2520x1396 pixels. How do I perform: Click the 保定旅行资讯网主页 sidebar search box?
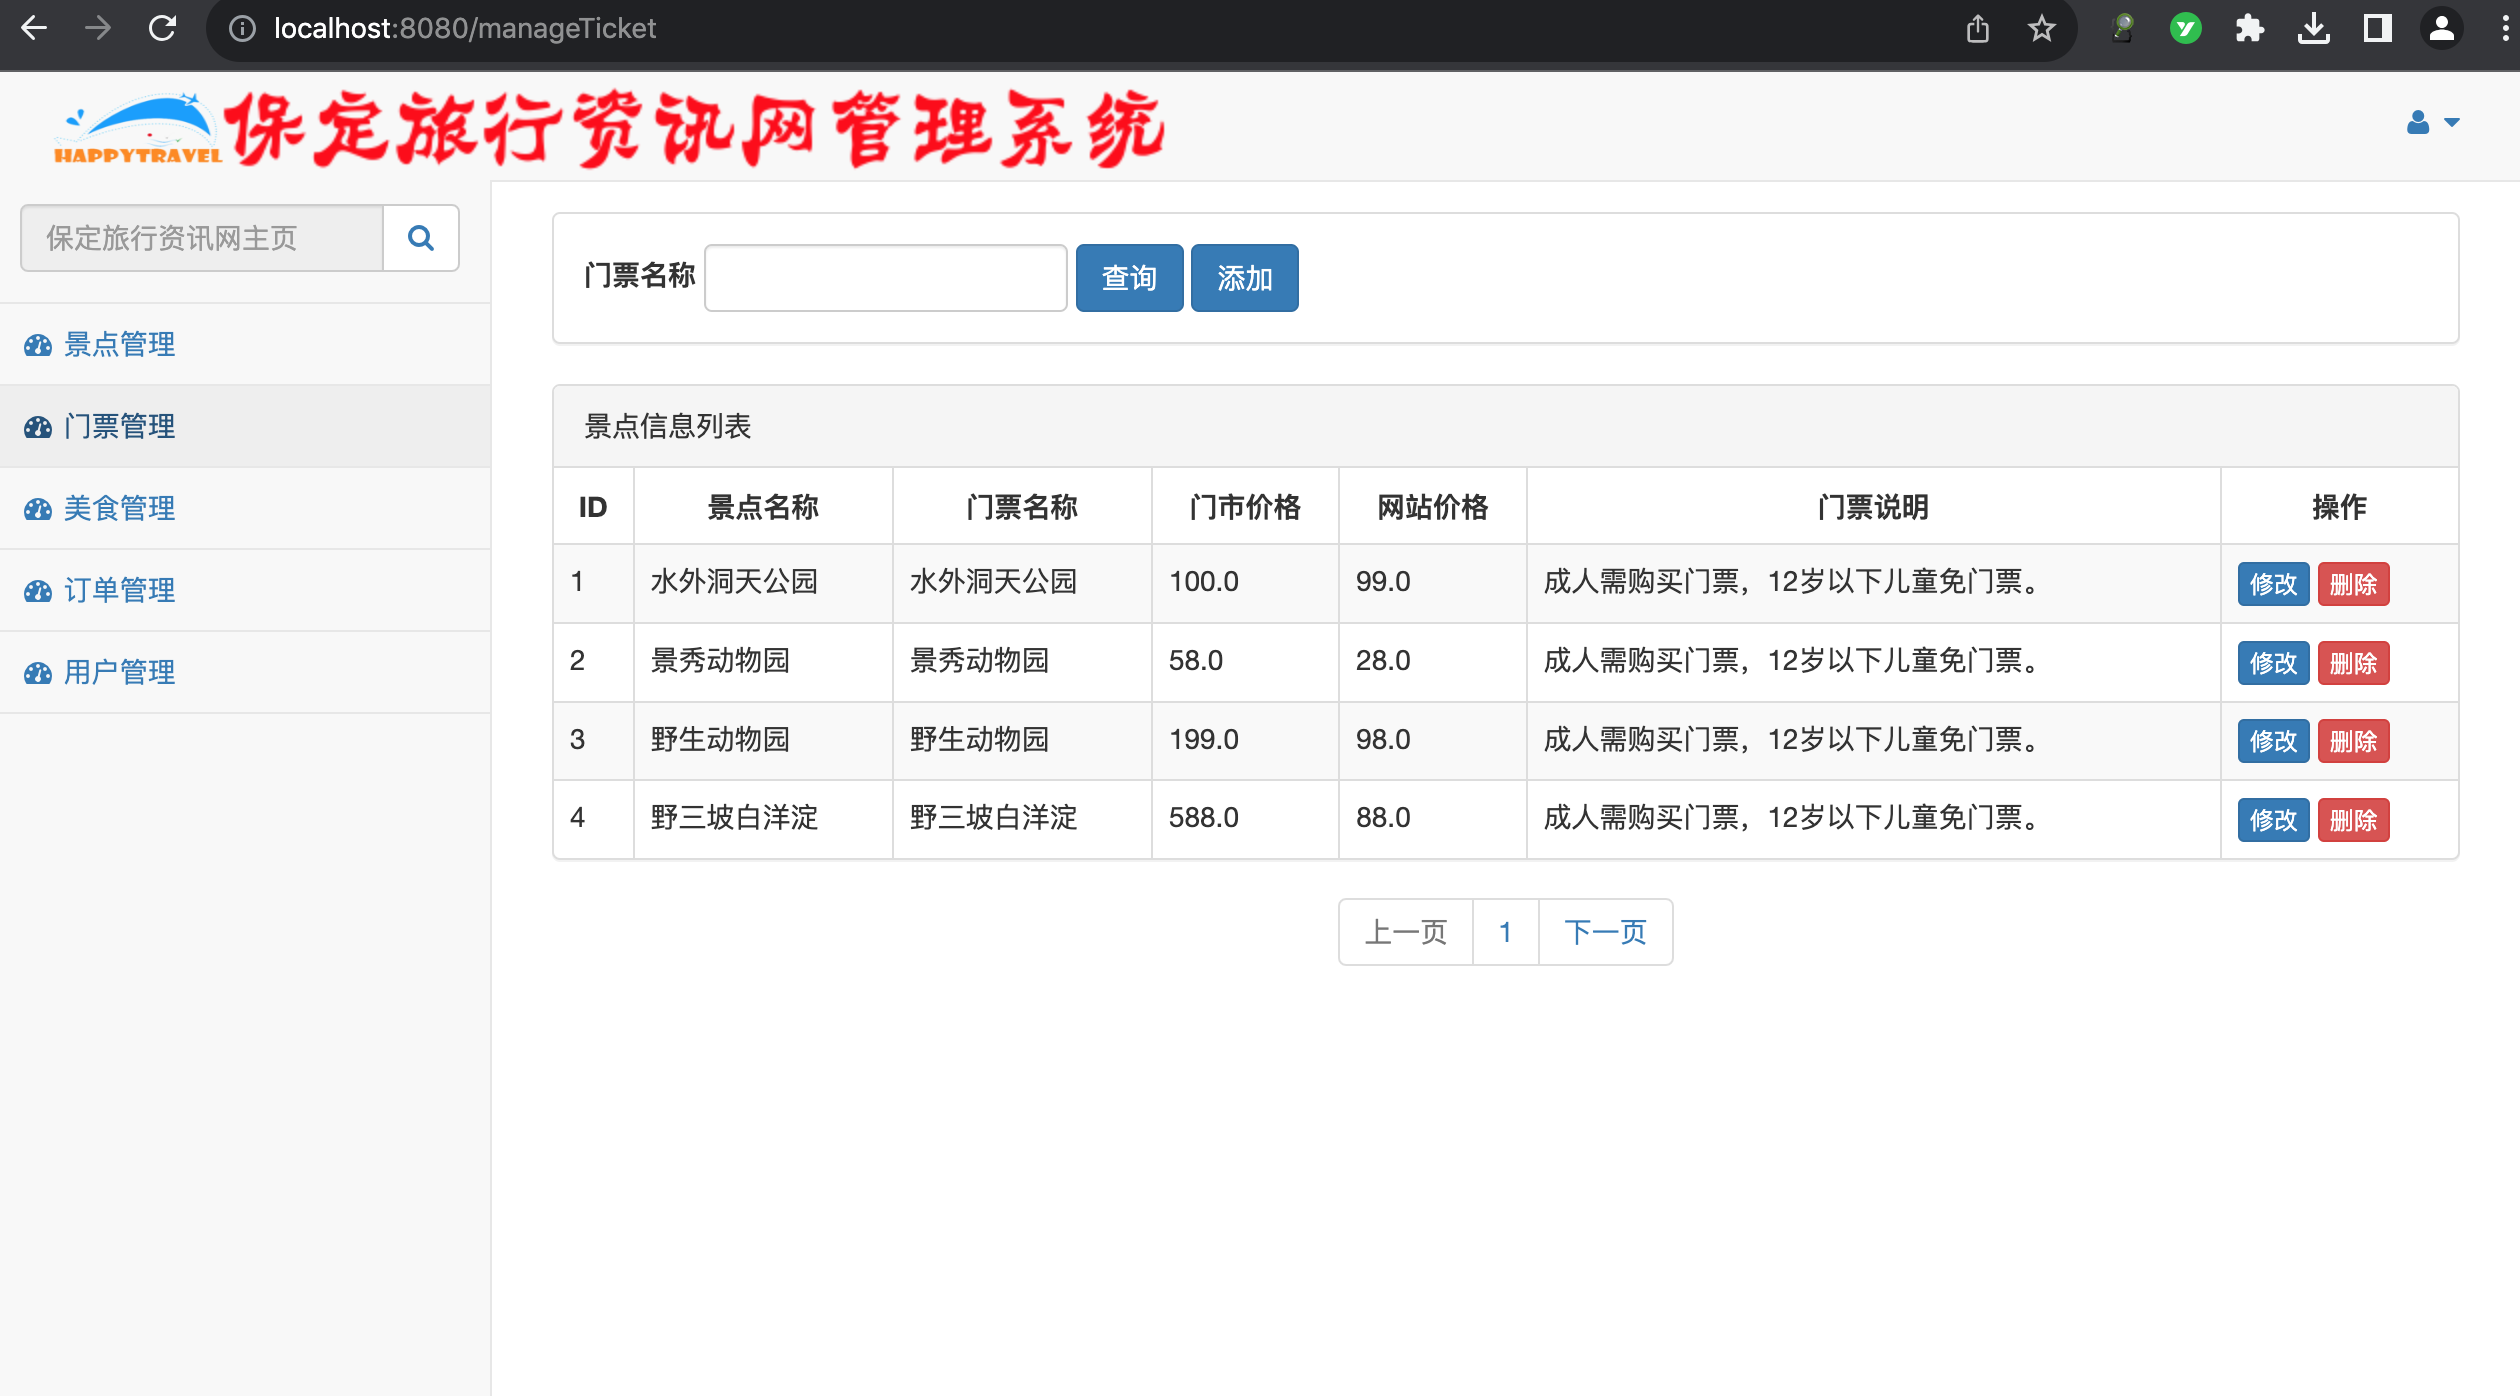pos(202,238)
